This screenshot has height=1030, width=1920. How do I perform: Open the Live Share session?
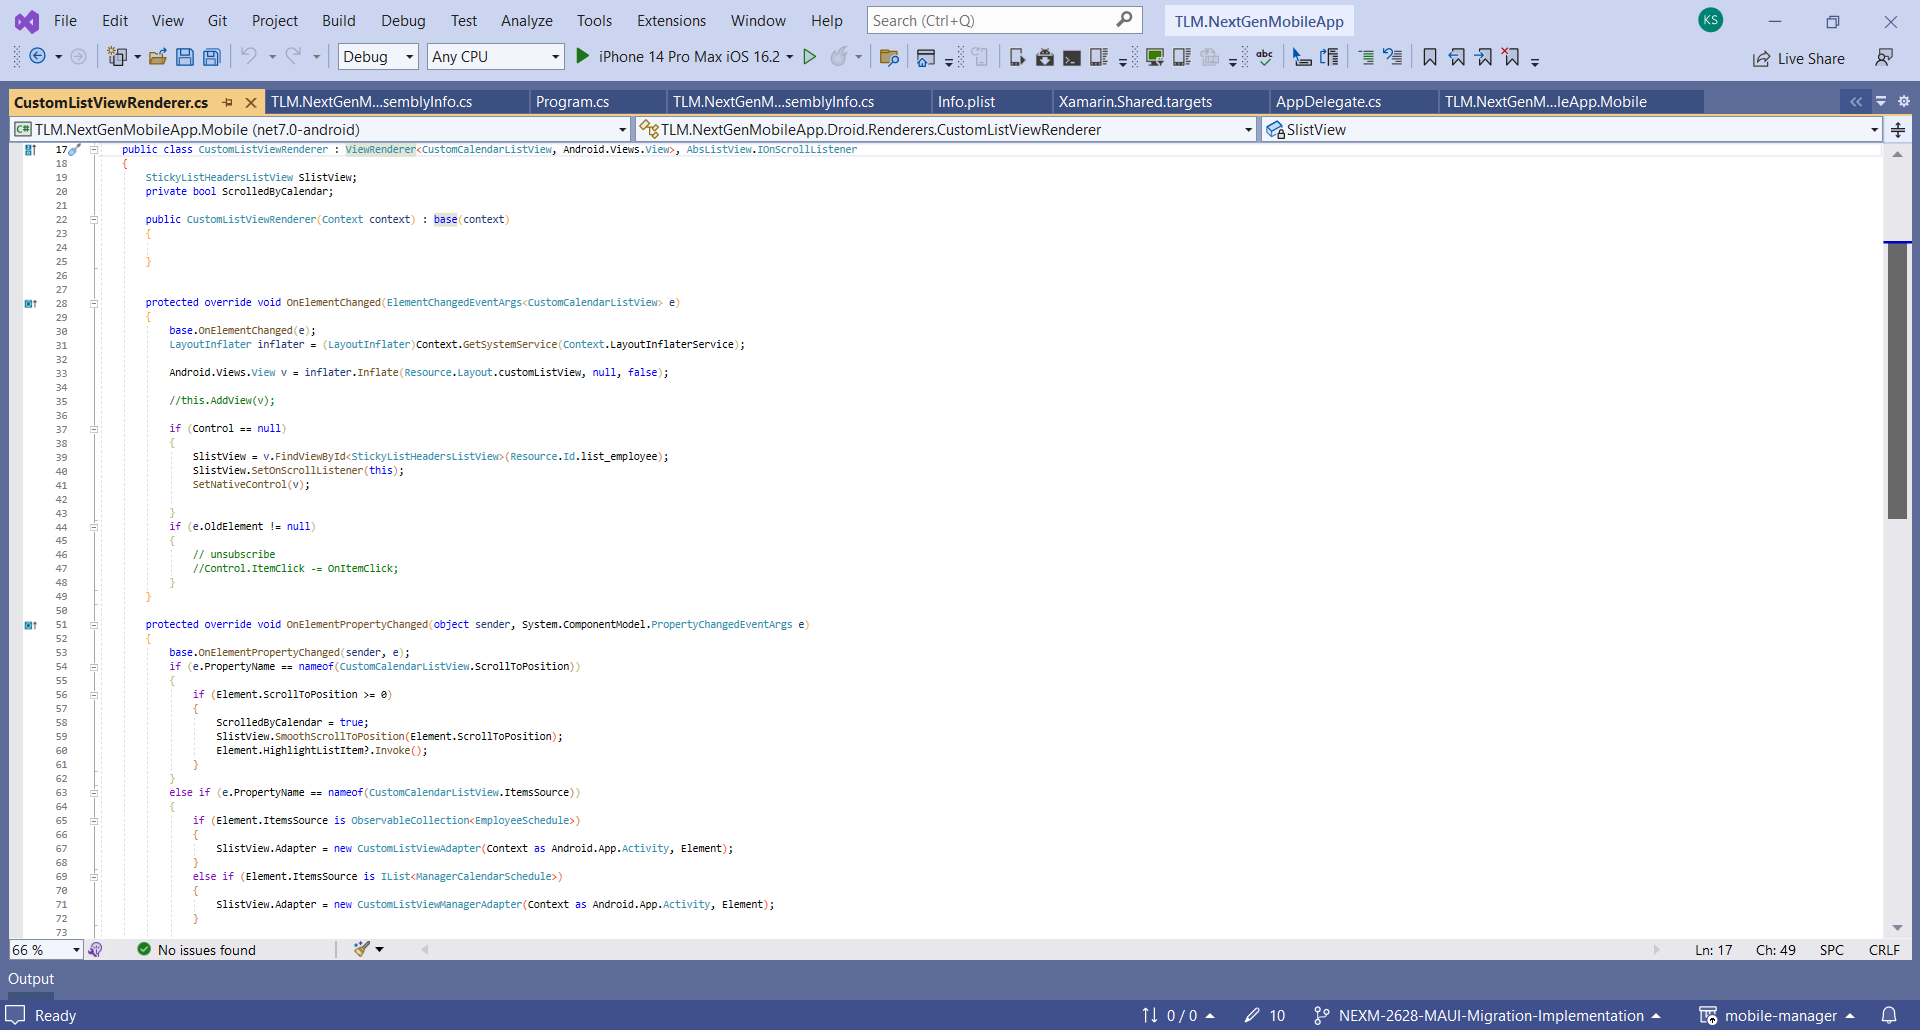click(1798, 58)
